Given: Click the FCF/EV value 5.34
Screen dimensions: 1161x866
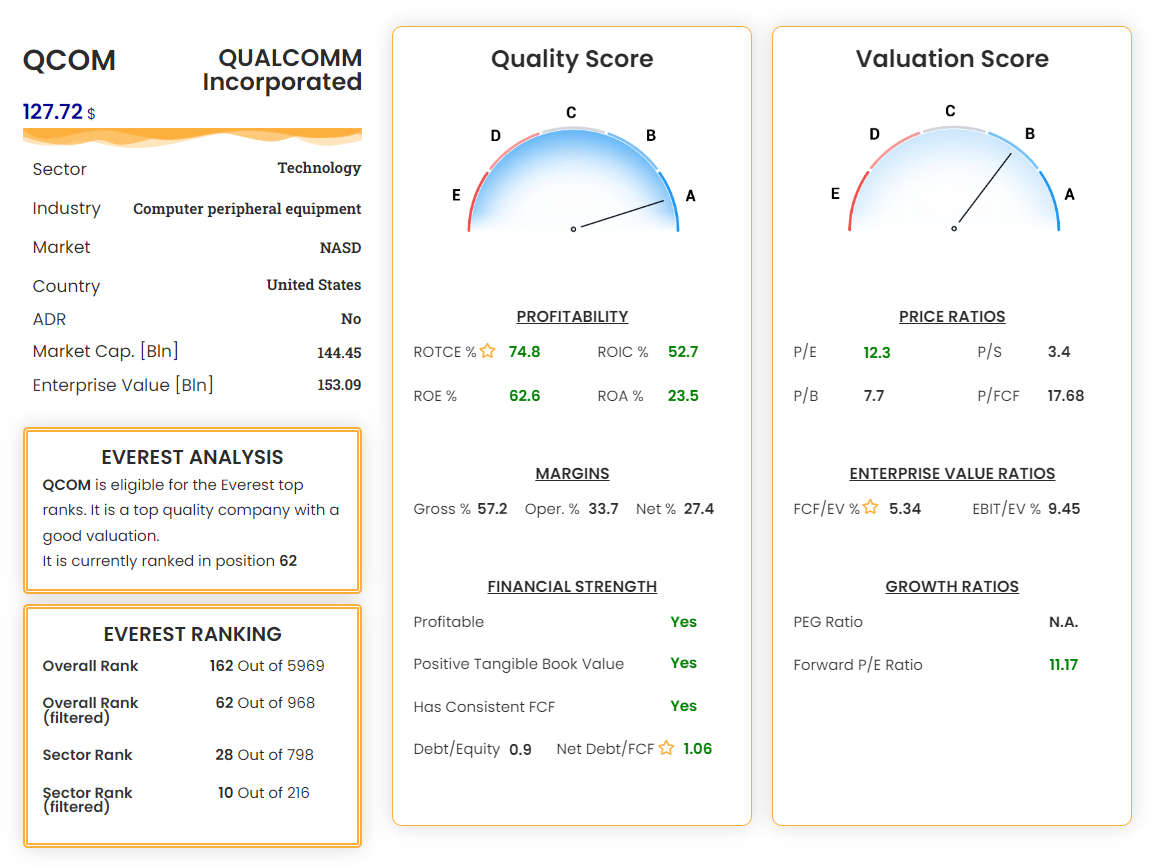Looking at the screenshot, I should click(905, 508).
